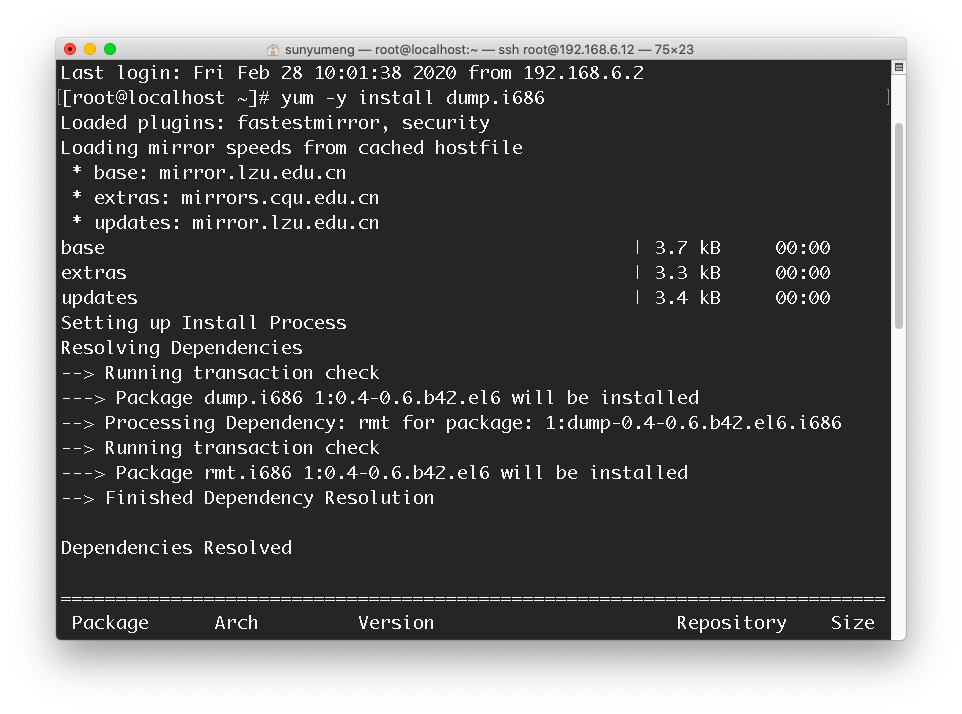
Task: Click the 'Size' column header
Action: (853, 623)
